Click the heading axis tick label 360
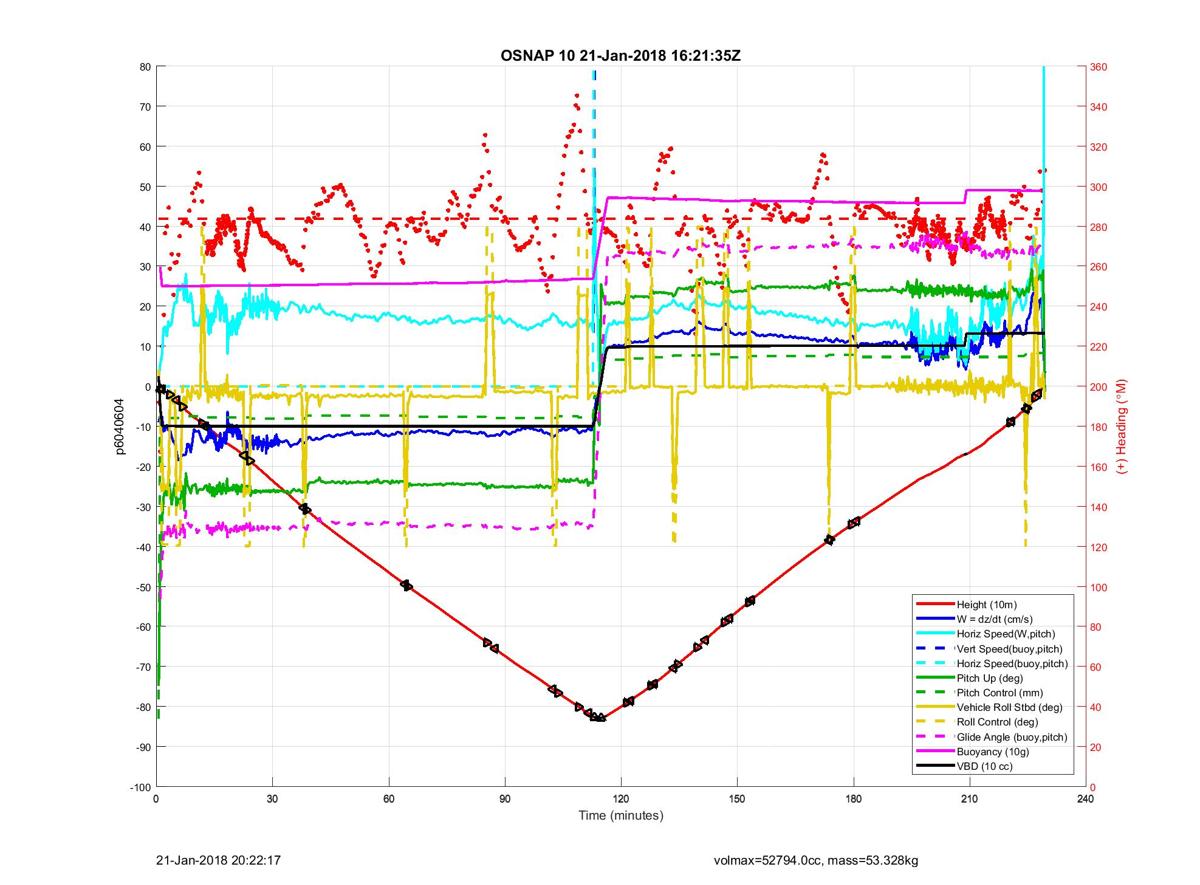Screen dimensions: 1200x885 [x=1099, y=67]
